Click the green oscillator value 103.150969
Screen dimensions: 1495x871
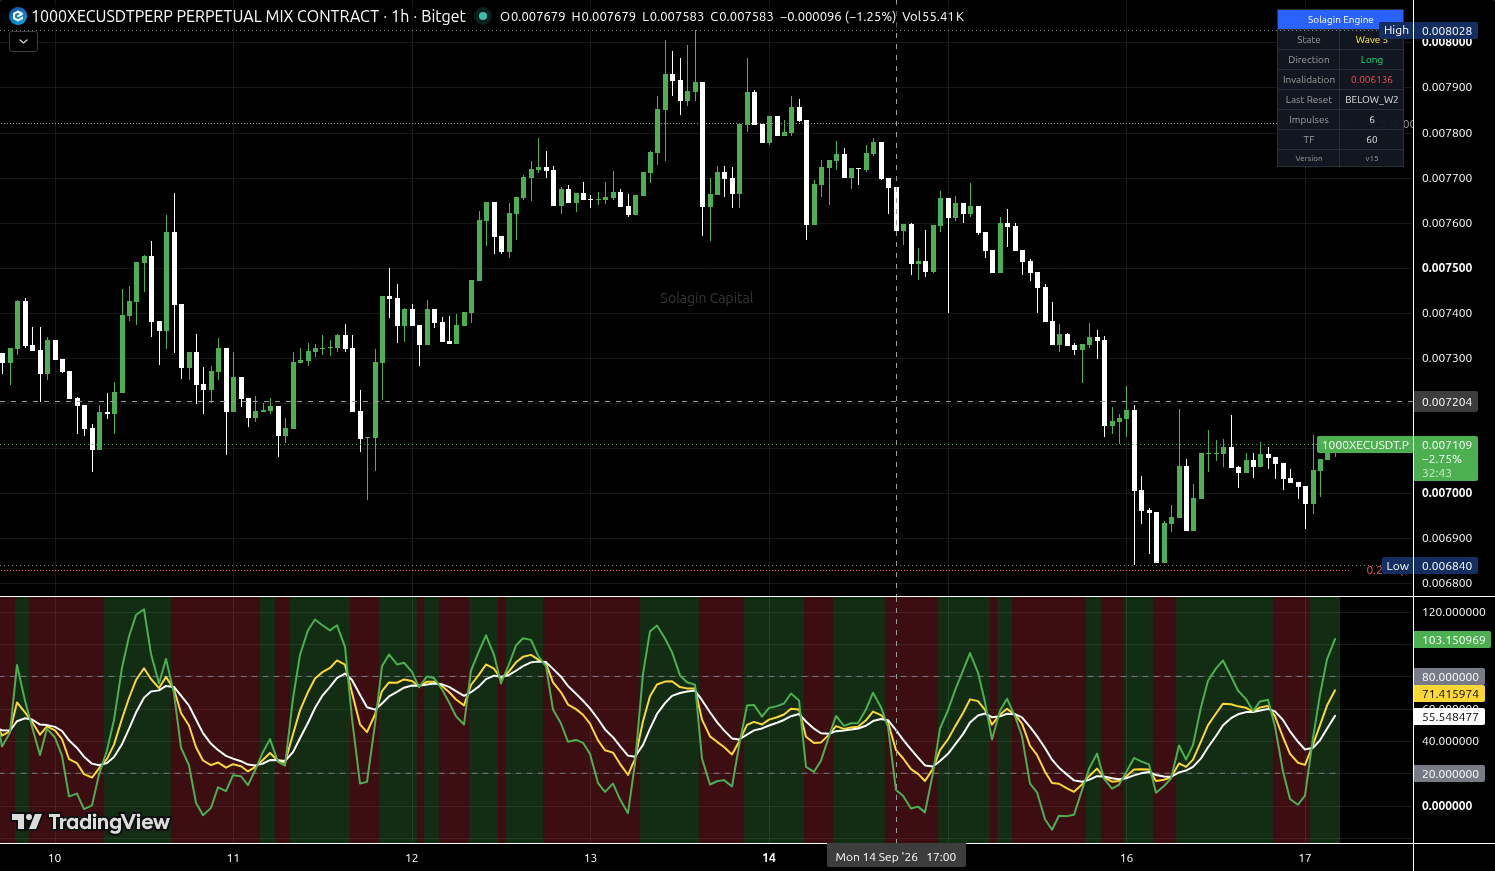(1452, 640)
